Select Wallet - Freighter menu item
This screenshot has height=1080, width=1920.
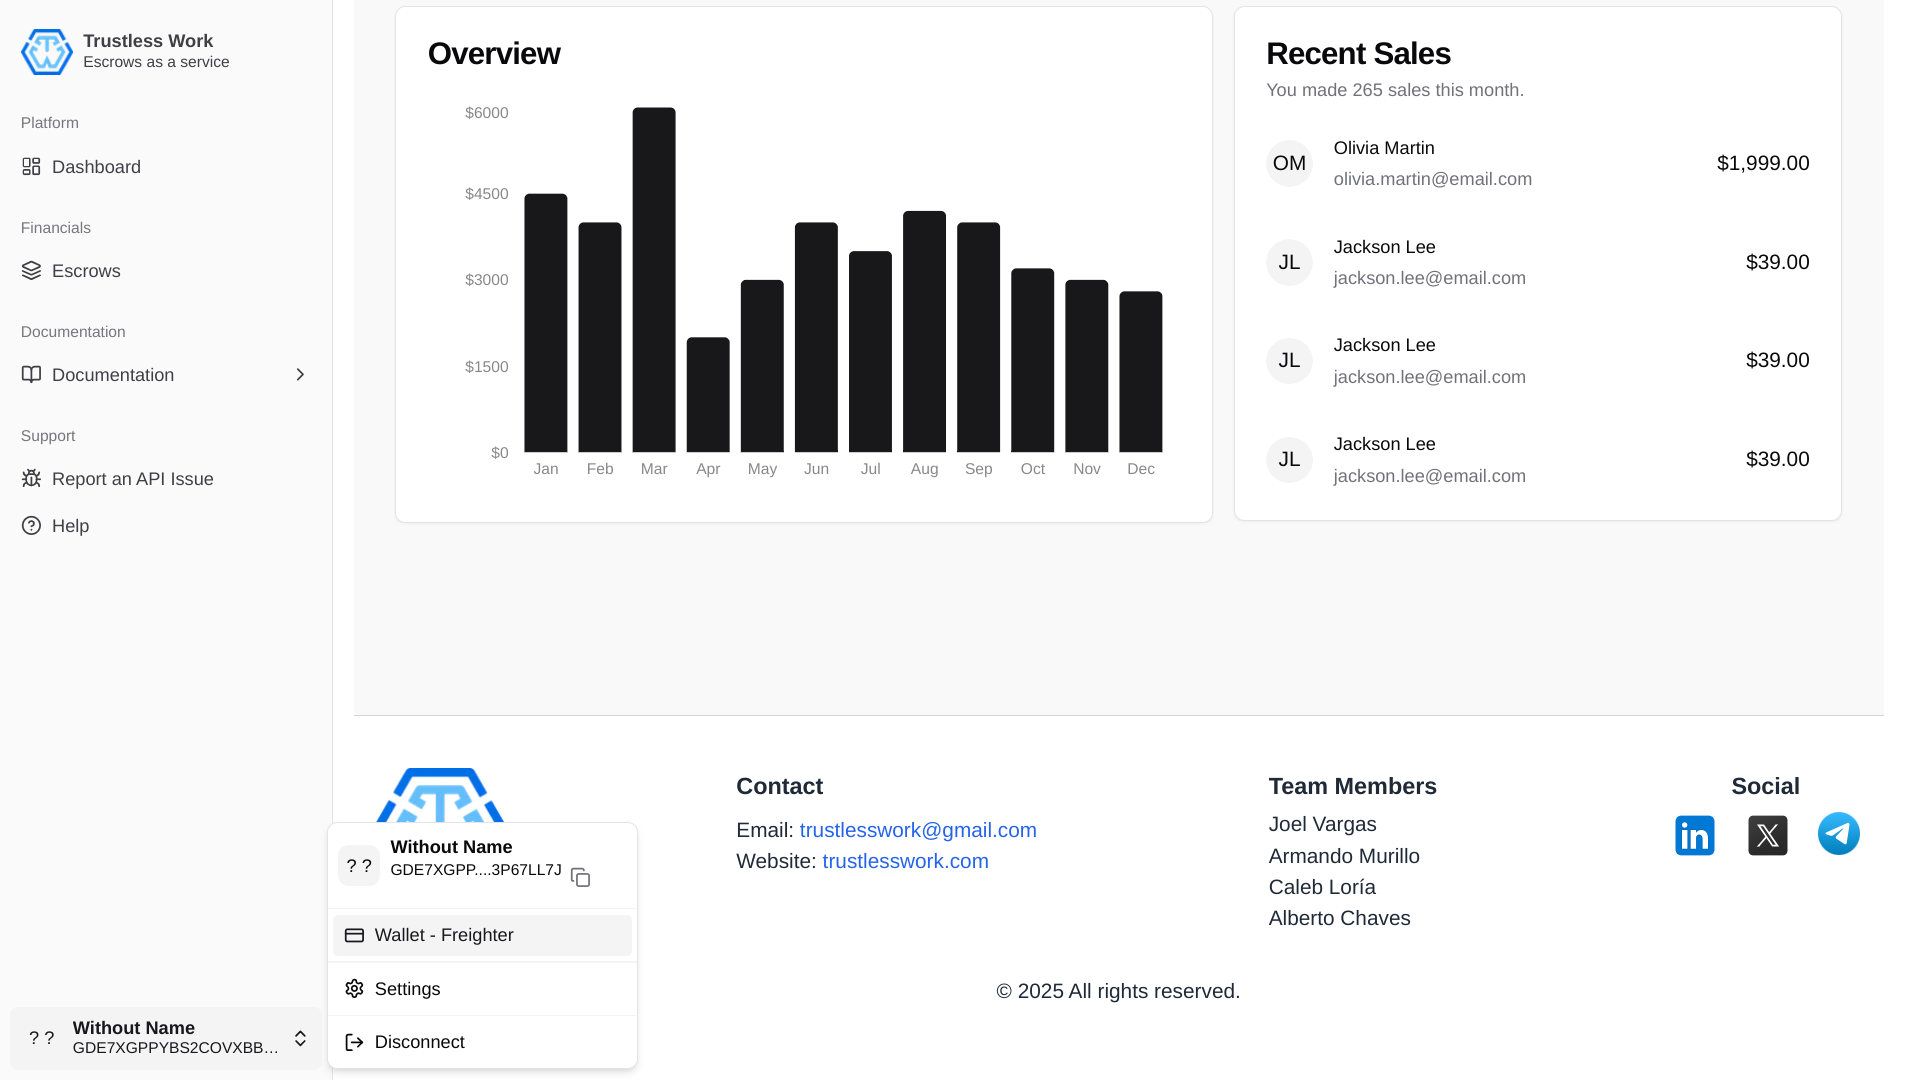pos(482,935)
